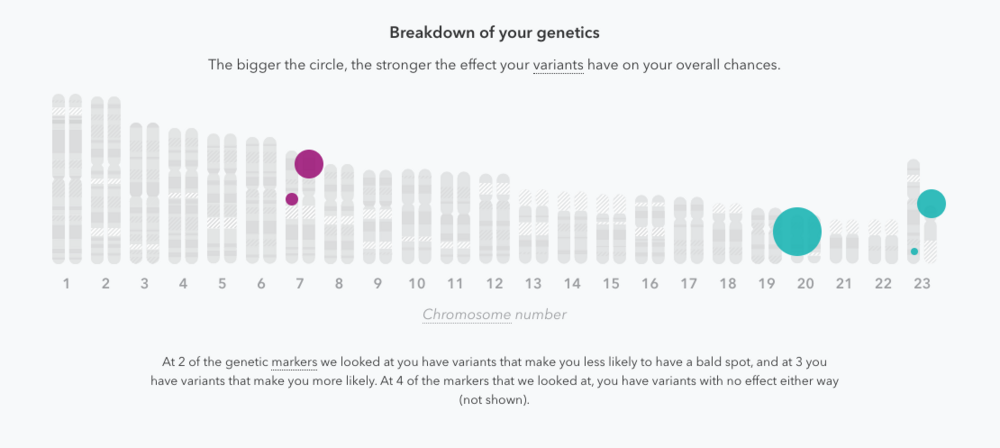Select the number 20 chromosome label
1000x448 pixels.
[x=805, y=283]
